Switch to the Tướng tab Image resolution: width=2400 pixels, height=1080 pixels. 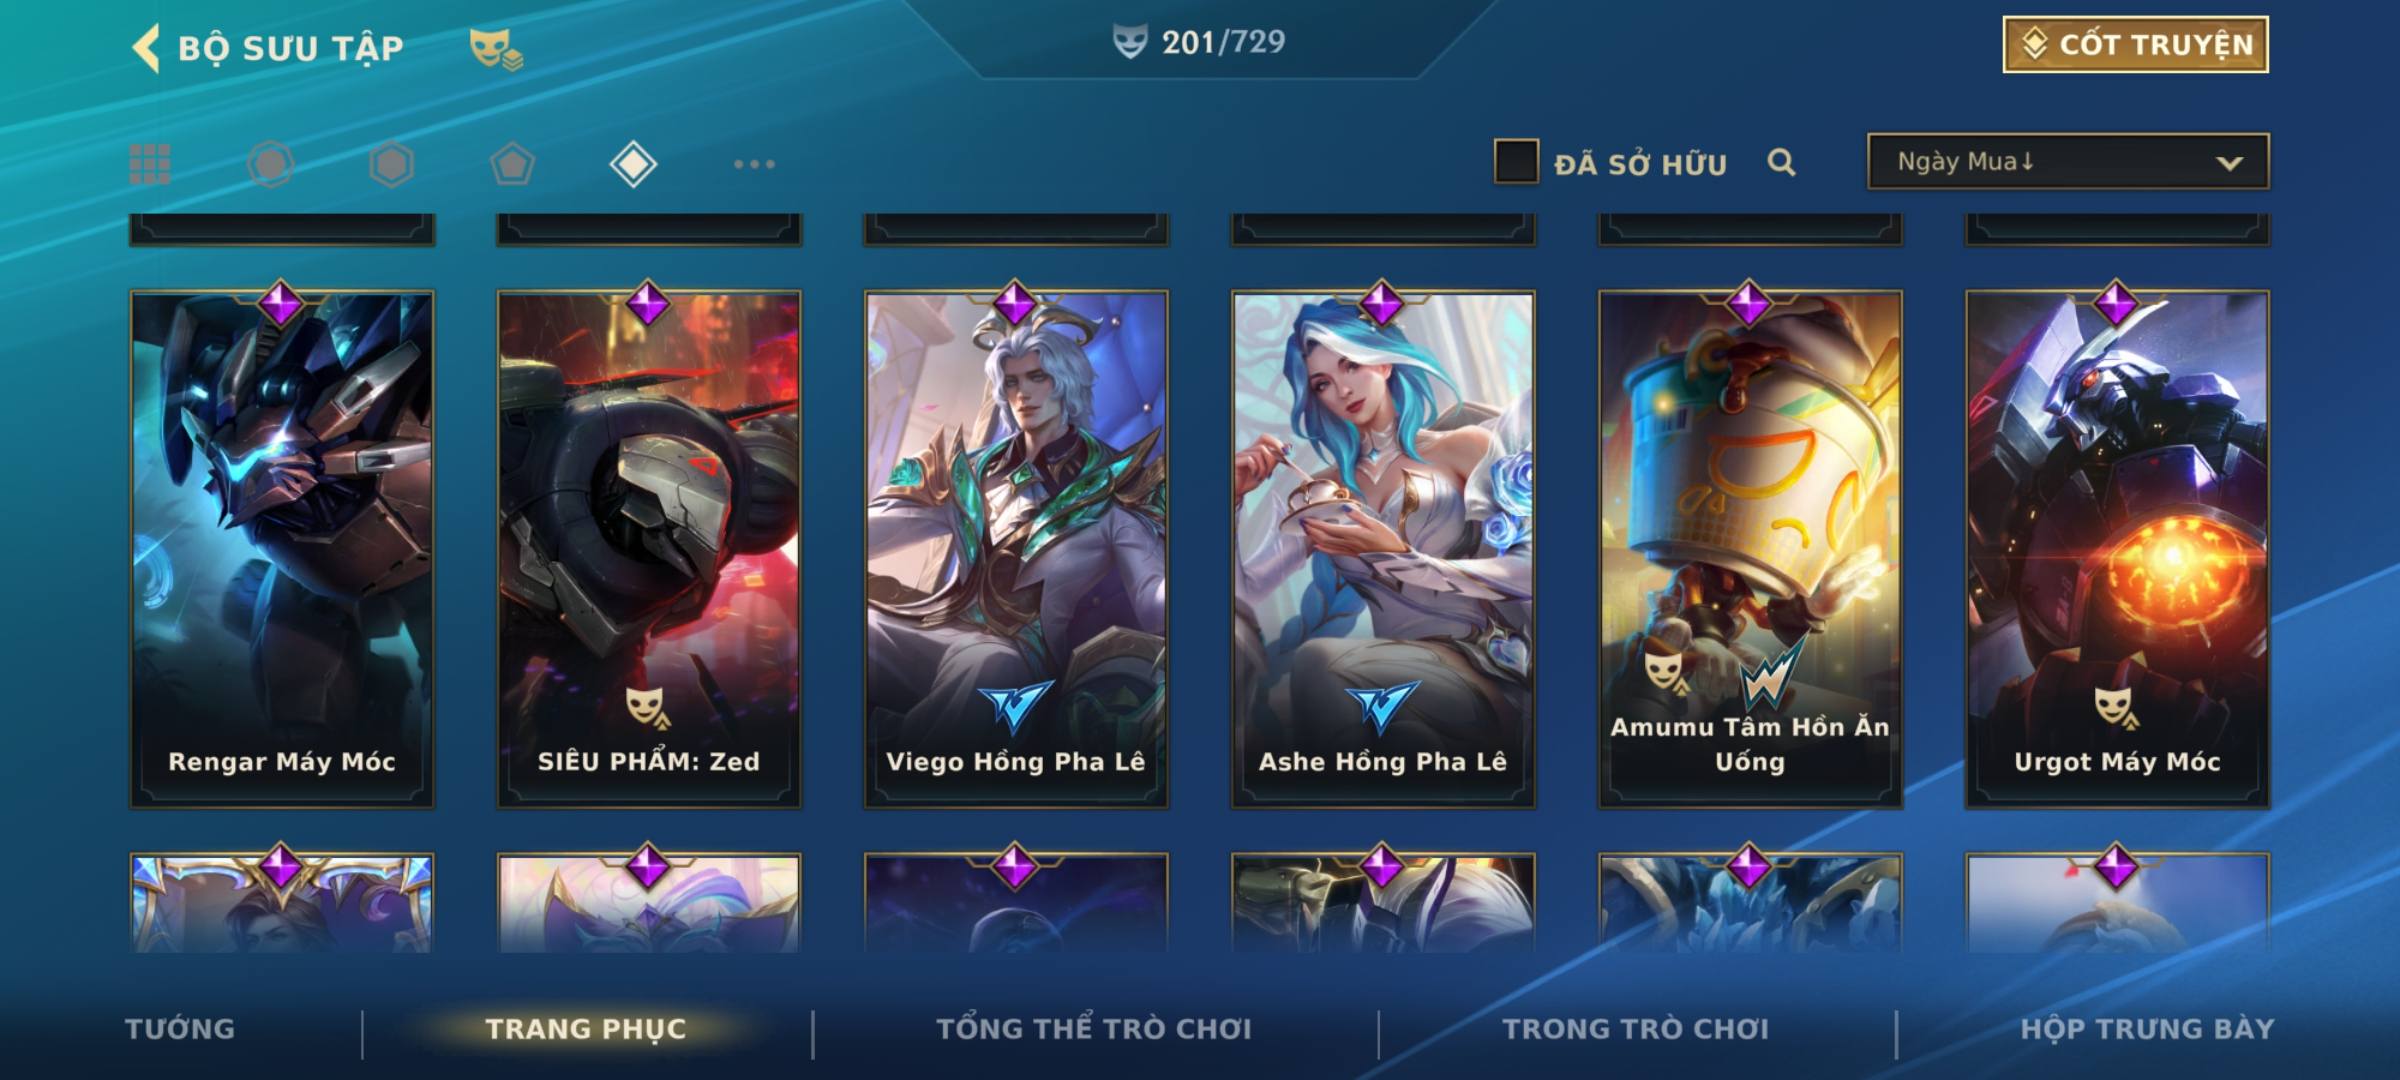coord(180,1029)
